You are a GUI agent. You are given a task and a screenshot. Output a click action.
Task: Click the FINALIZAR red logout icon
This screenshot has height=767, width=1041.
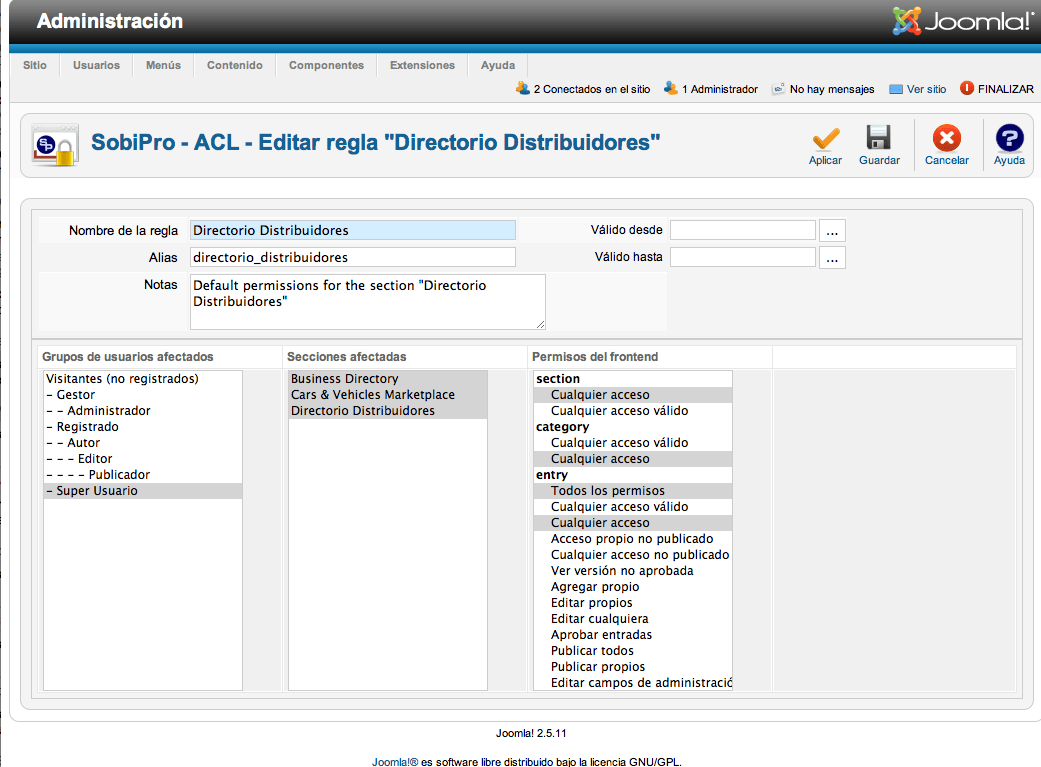(967, 88)
